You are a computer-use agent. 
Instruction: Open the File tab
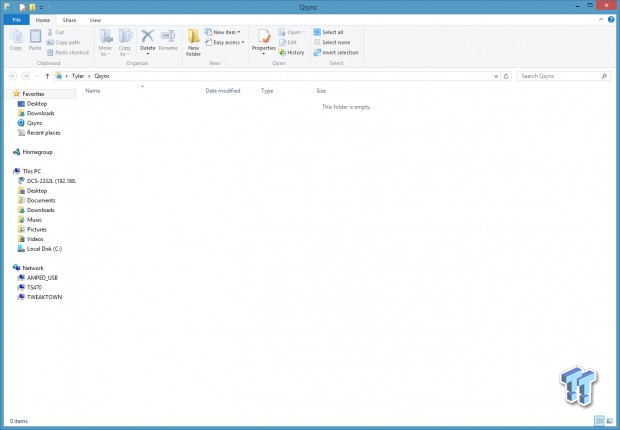[x=17, y=20]
